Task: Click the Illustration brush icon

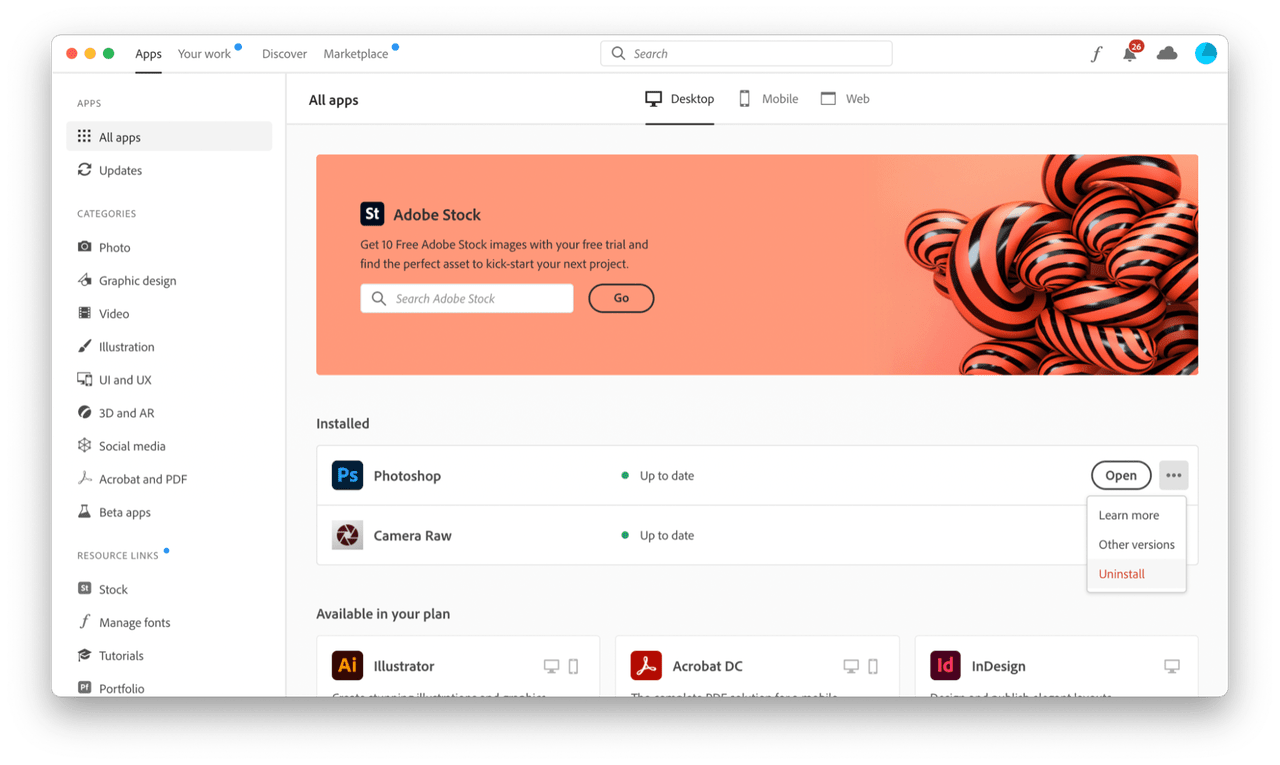Action: point(84,346)
